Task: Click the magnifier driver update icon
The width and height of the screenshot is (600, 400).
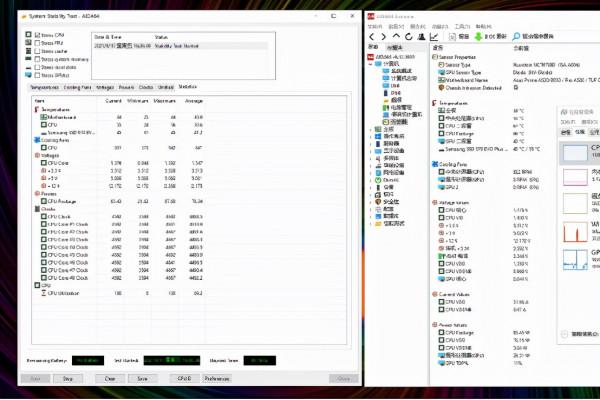Action: (516, 36)
